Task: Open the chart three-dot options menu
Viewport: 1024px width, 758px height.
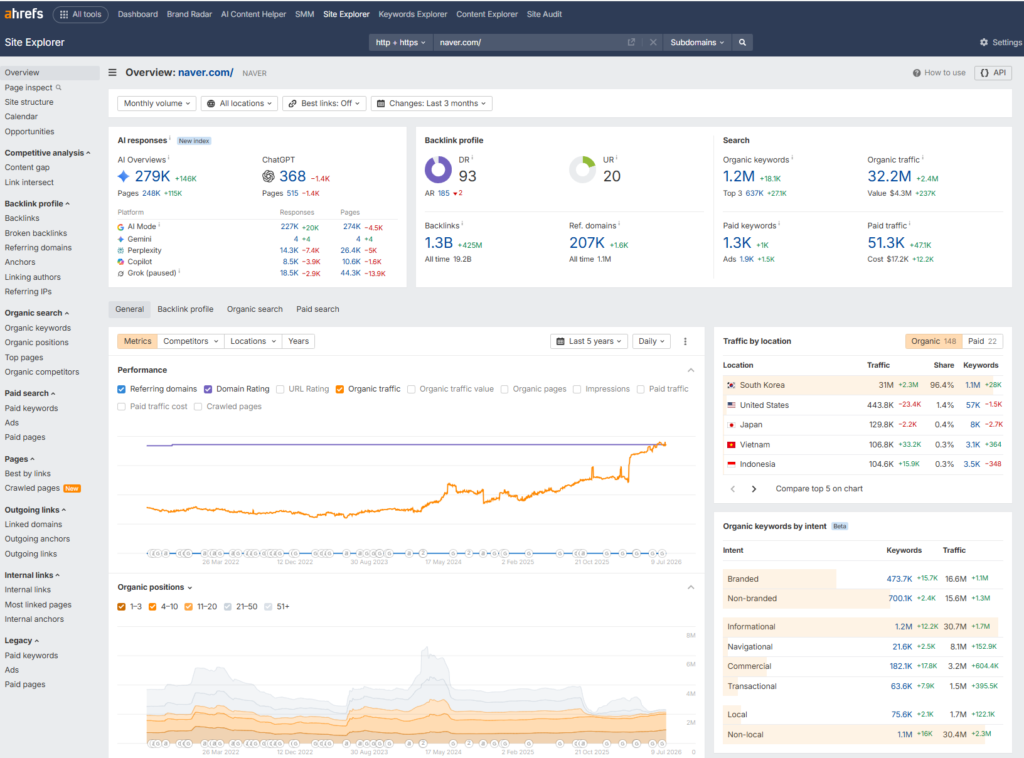Action: click(x=685, y=341)
